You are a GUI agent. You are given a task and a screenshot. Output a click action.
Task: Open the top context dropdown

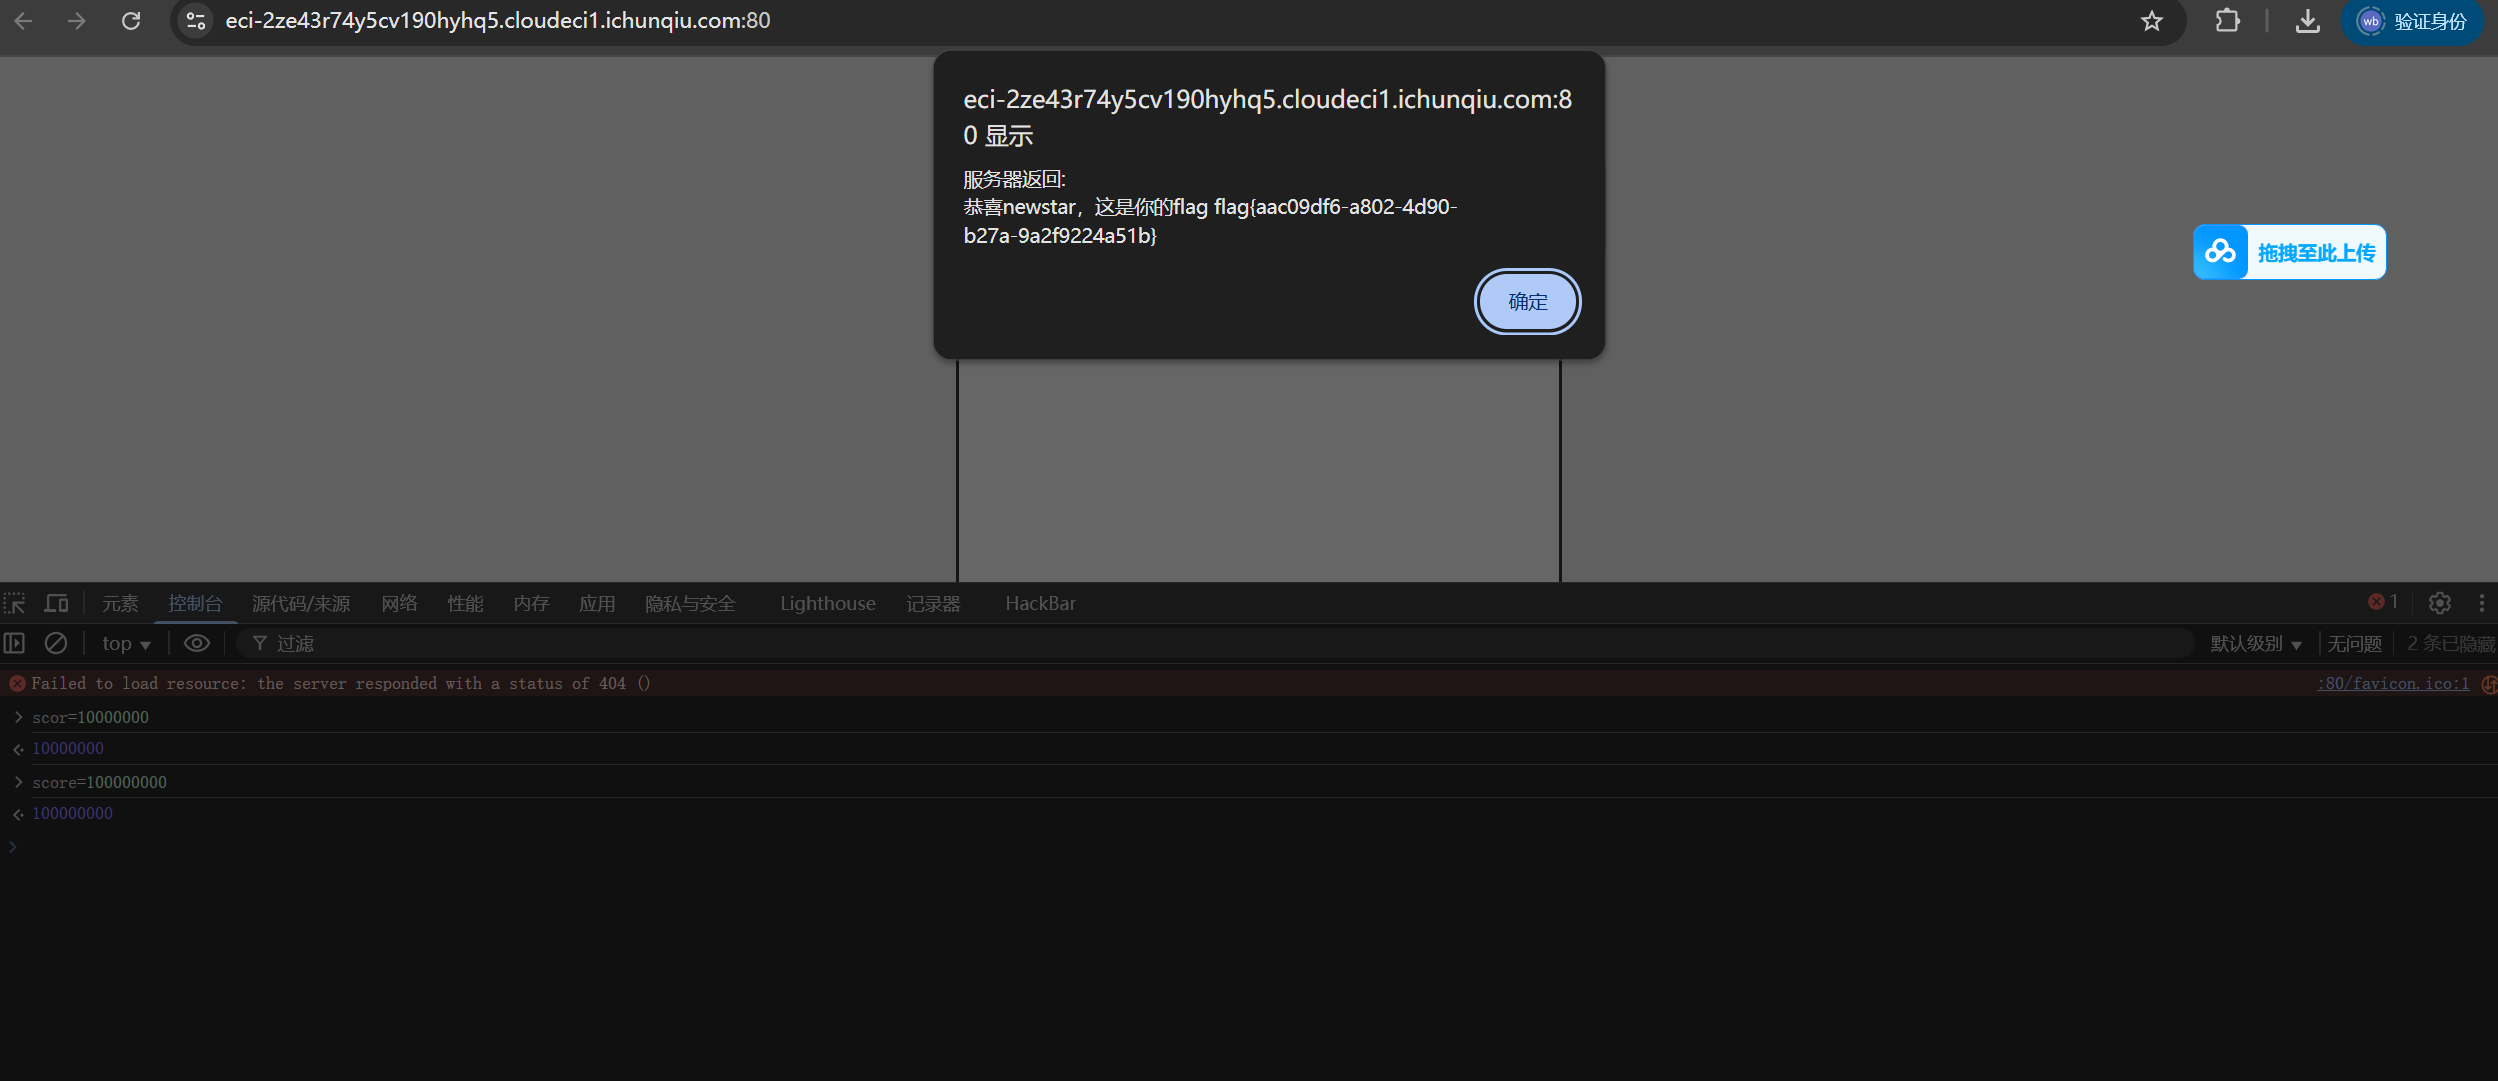pos(126,644)
